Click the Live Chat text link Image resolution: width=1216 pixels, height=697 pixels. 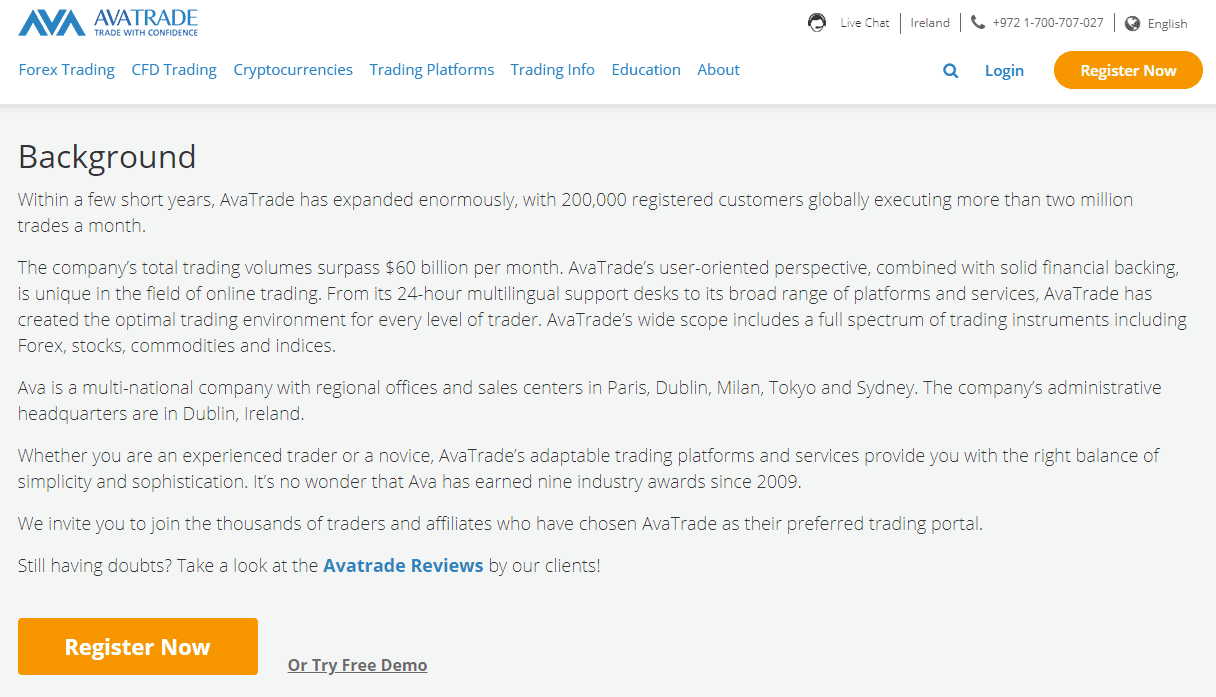(864, 23)
